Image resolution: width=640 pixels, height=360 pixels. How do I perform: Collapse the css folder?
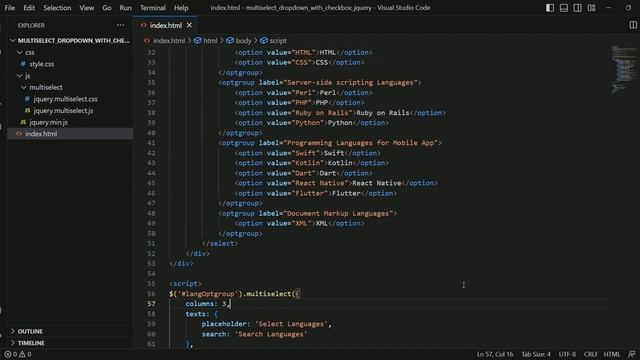tap(70, 52)
